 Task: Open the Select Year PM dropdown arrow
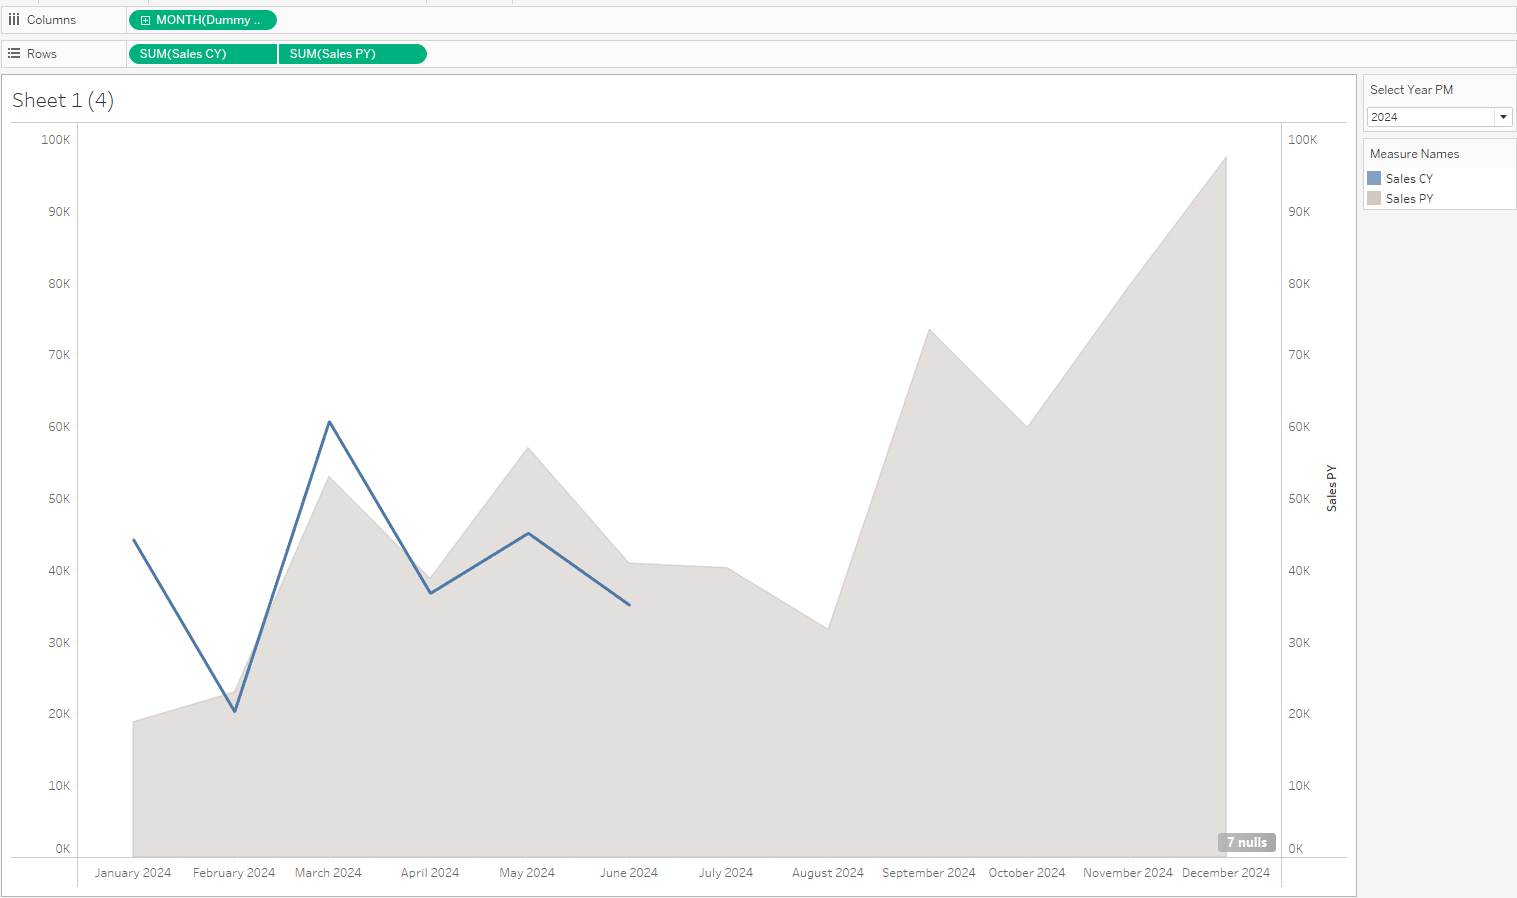coord(1503,117)
